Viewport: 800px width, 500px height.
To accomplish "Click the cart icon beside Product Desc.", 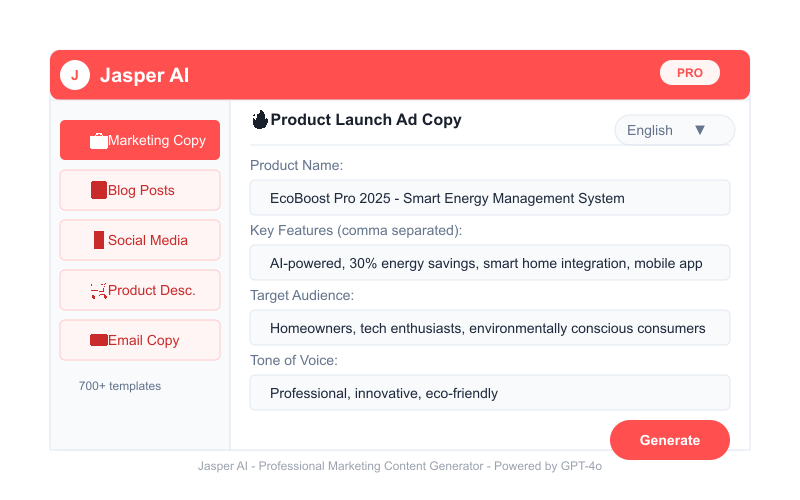I will click(x=98, y=290).
